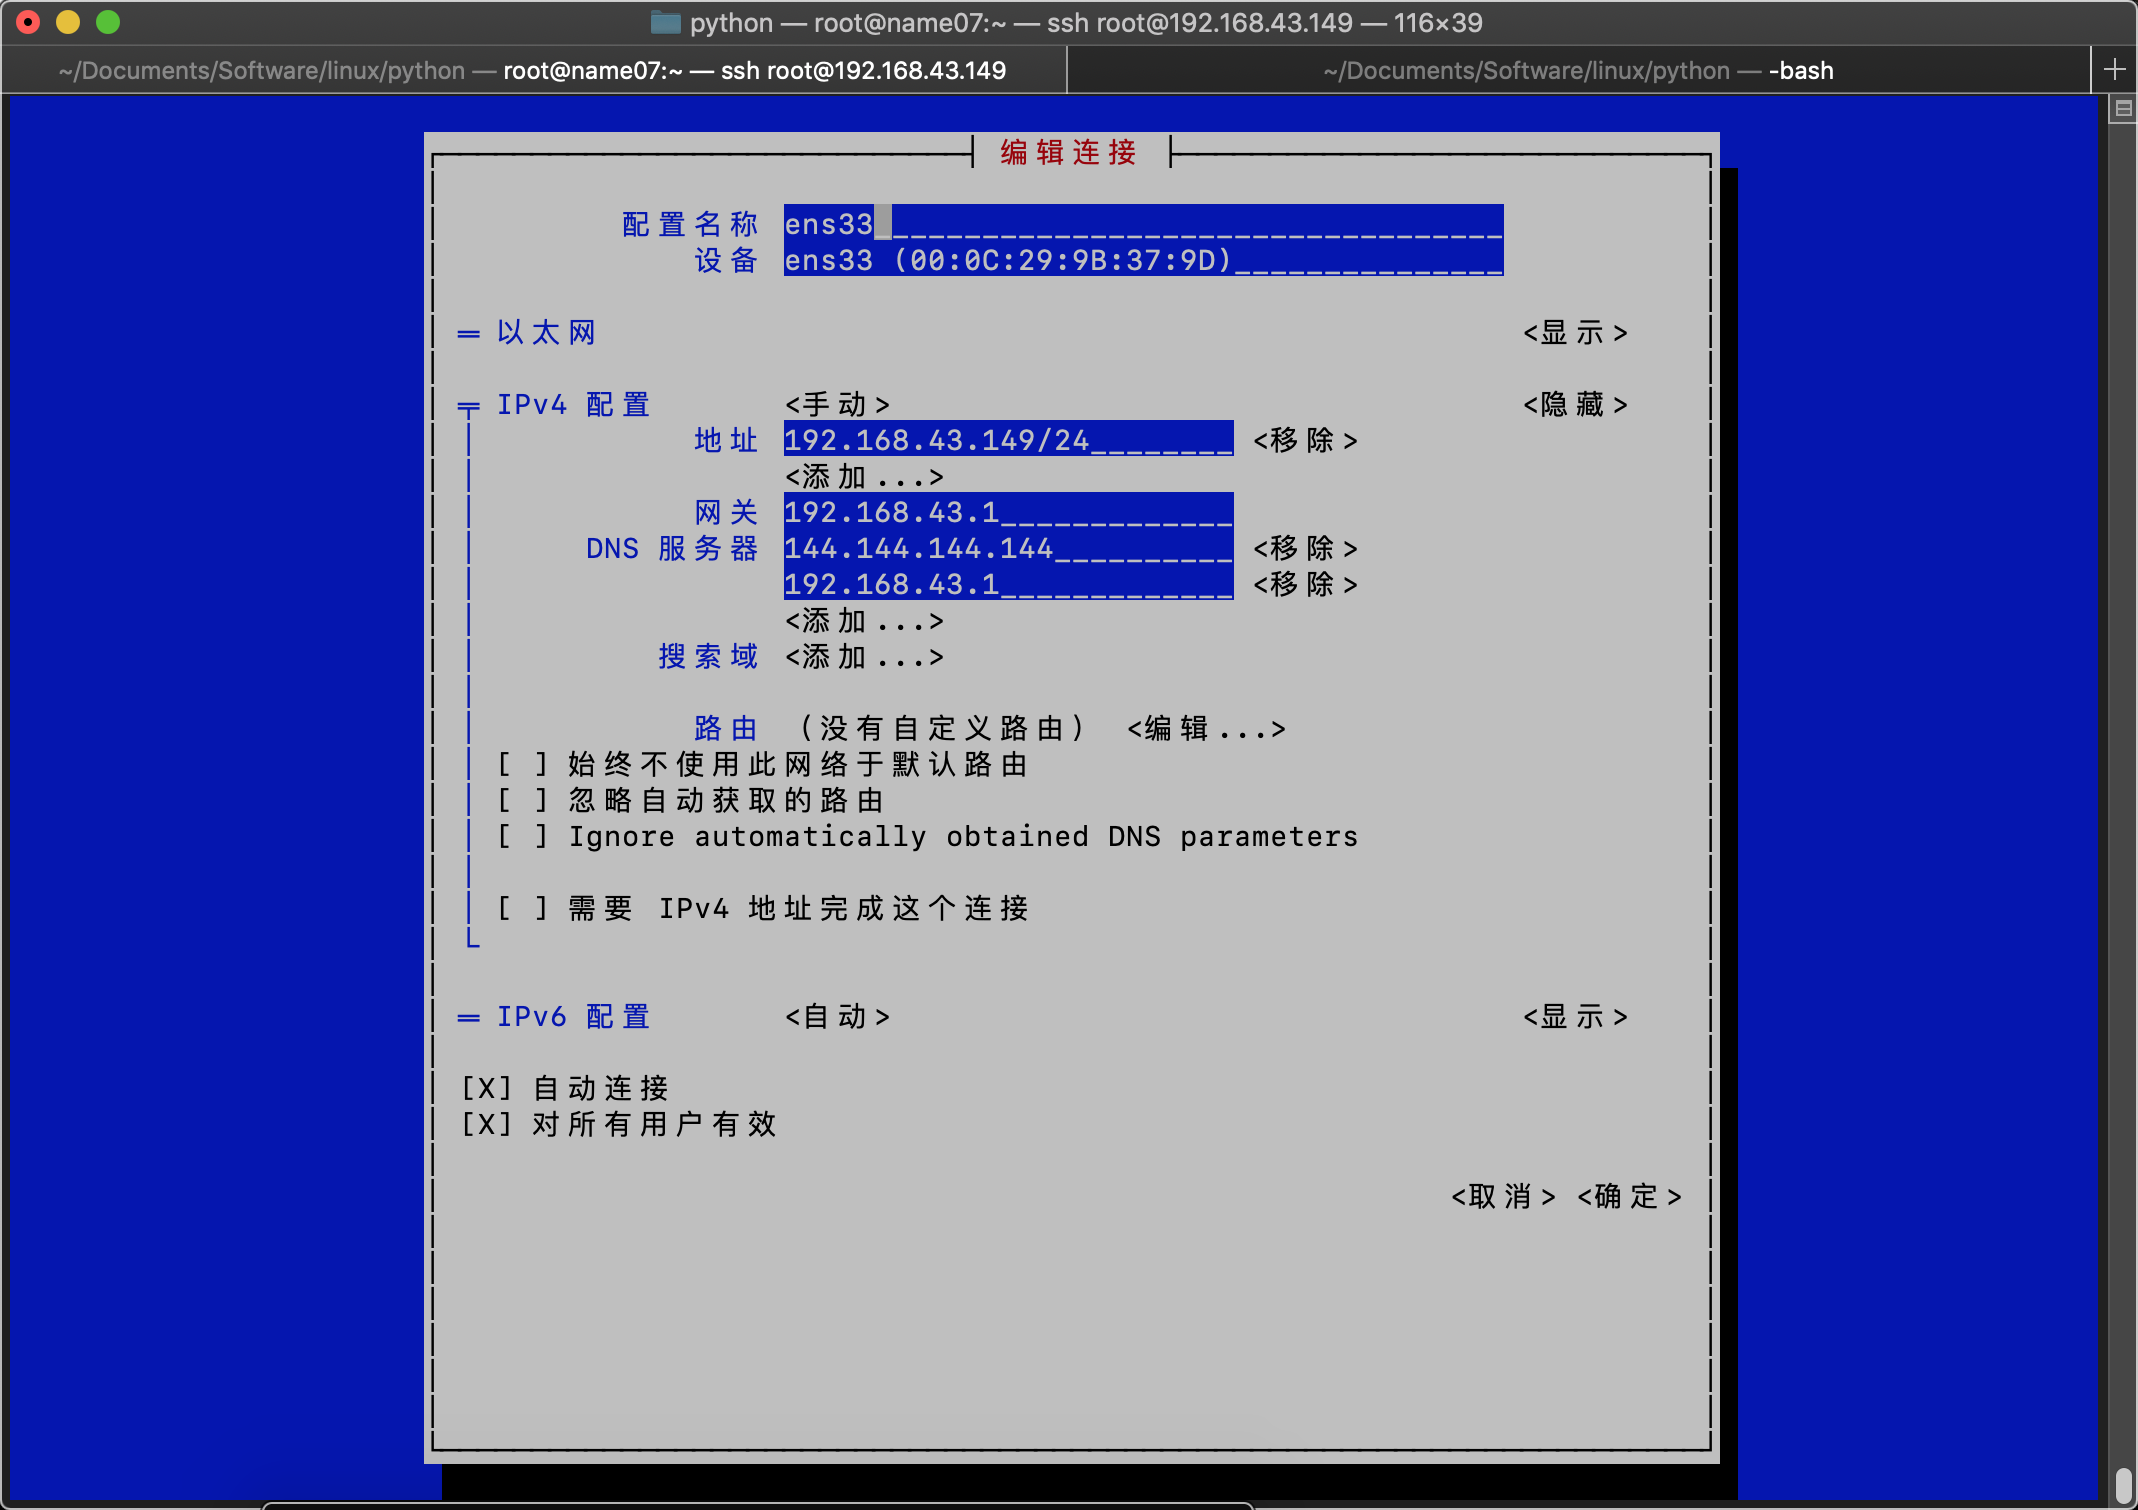Remove the address 192.168.43.149/24

(1305, 440)
